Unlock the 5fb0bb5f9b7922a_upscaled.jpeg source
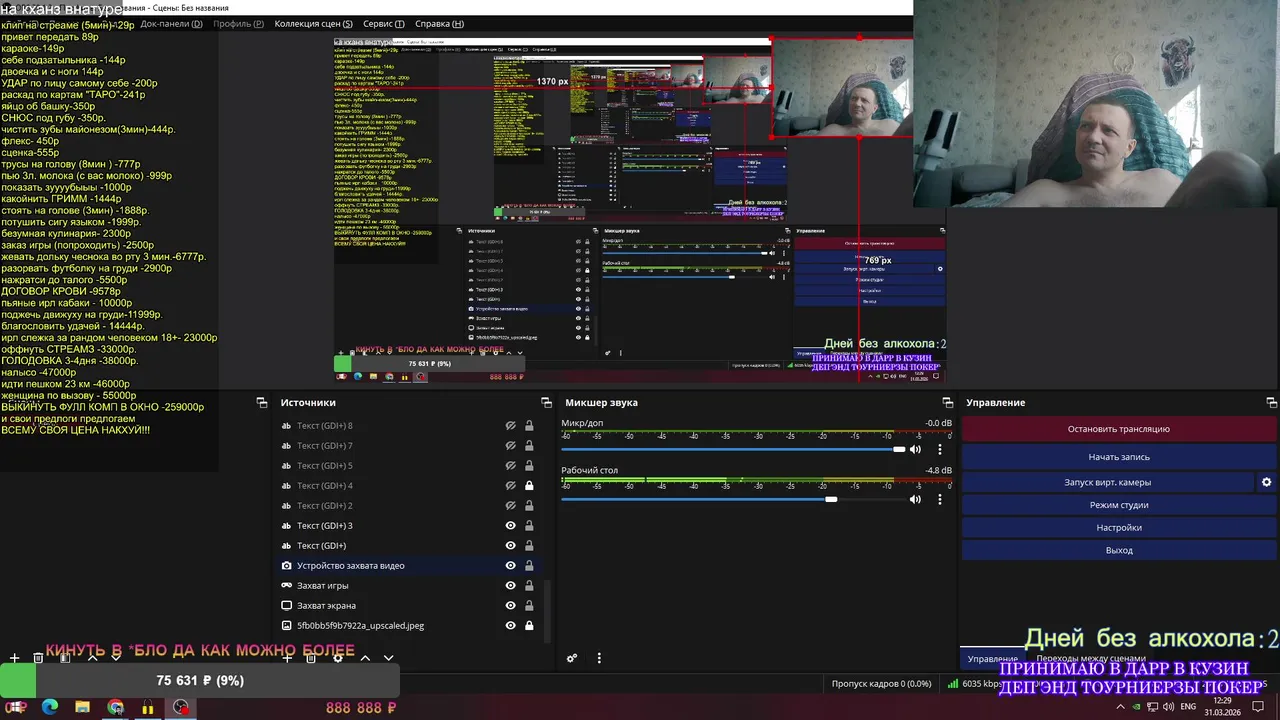Image resolution: width=1280 pixels, height=720 pixels. click(529, 626)
